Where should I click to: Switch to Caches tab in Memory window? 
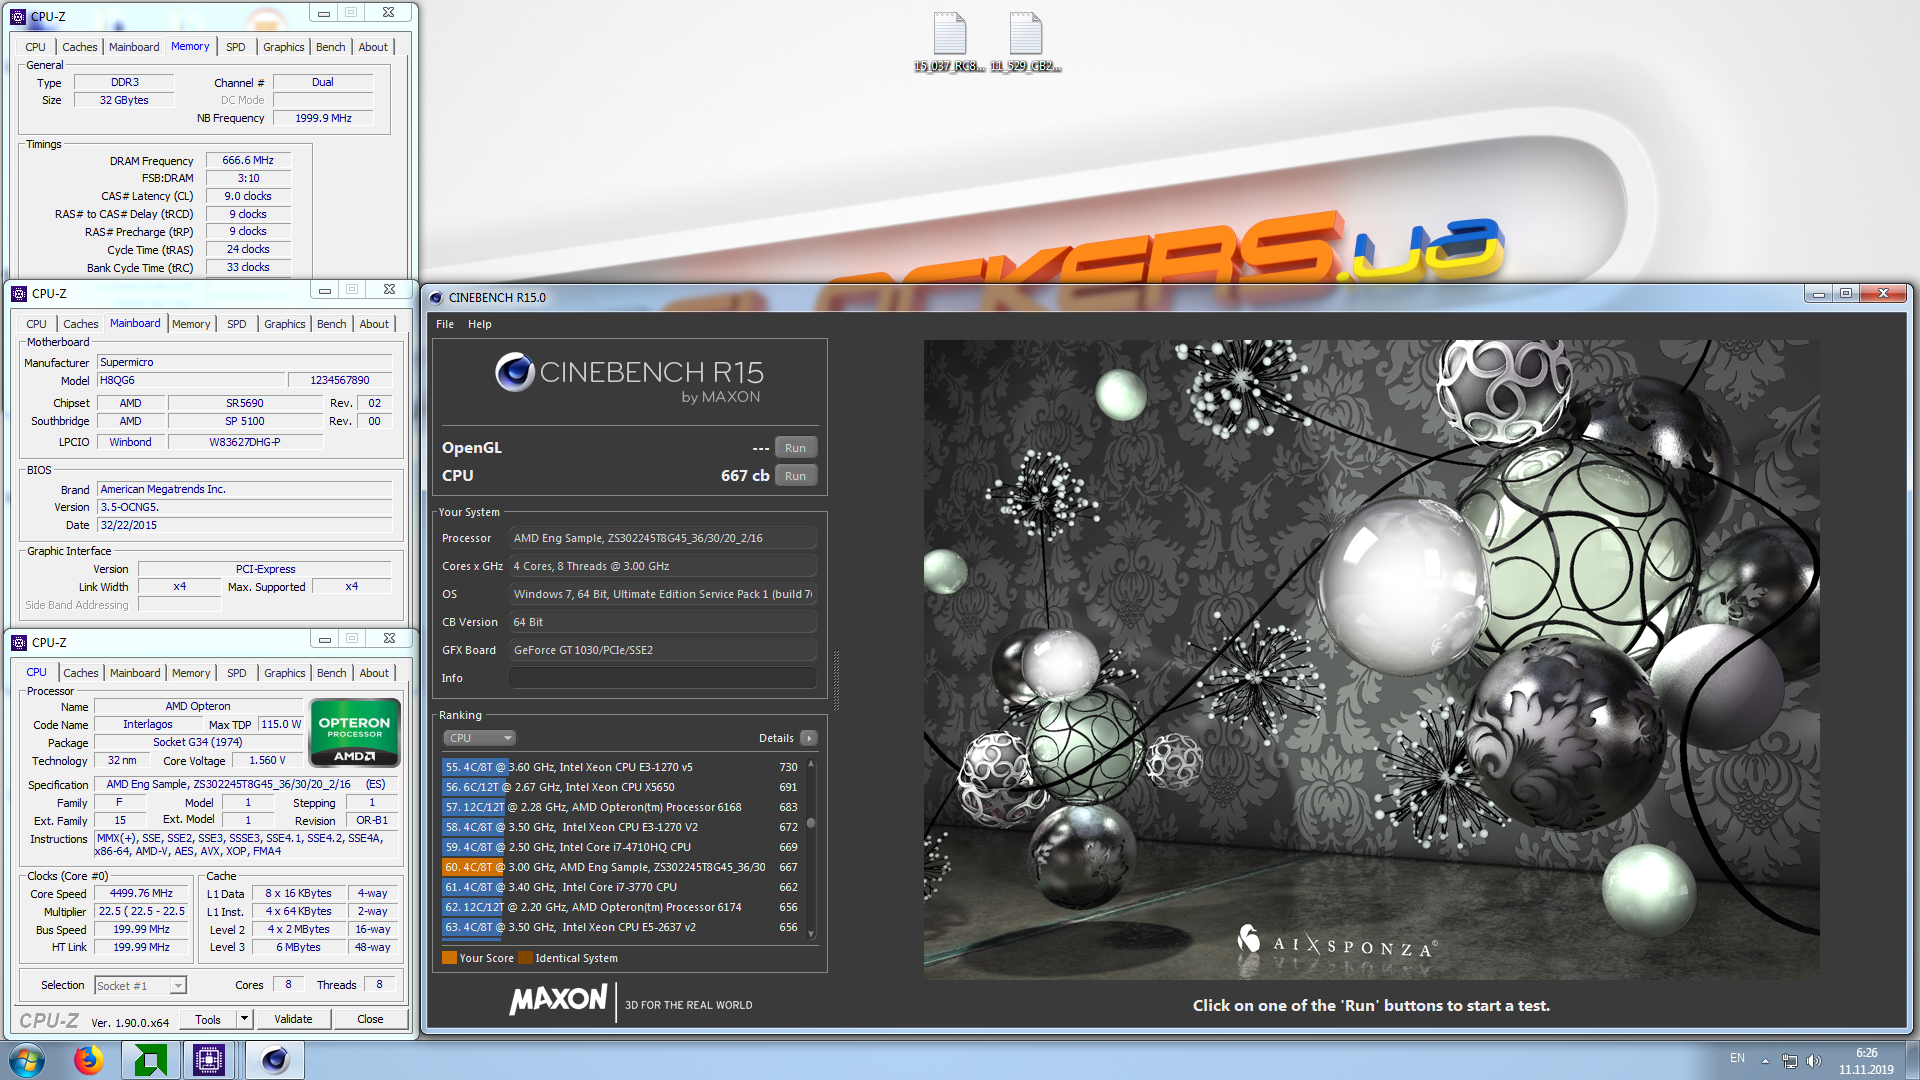tap(80, 47)
